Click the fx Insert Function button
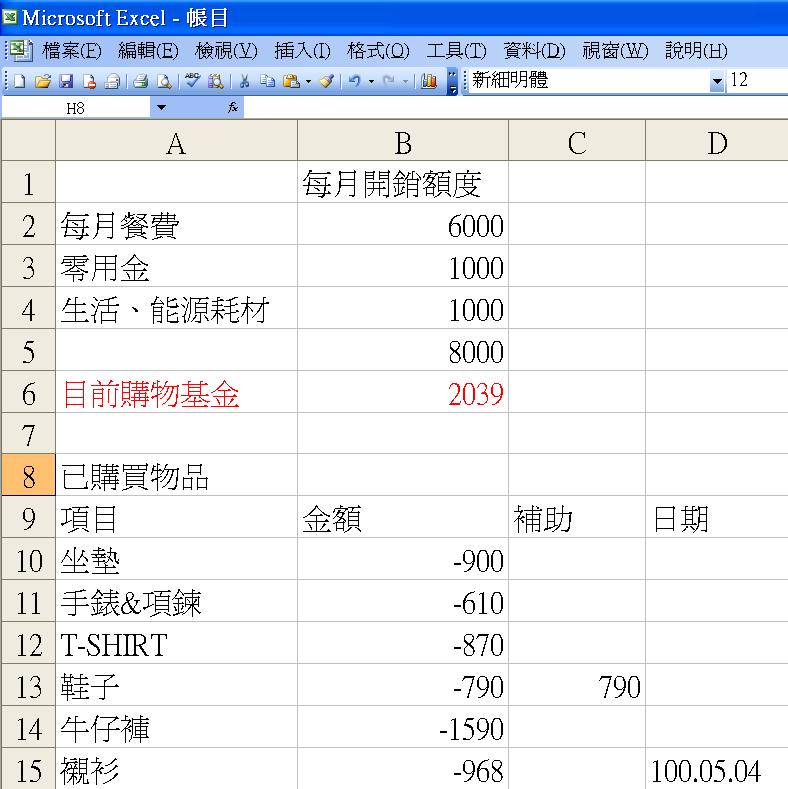Screen dimensions: 788x789 [x=233, y=107]
